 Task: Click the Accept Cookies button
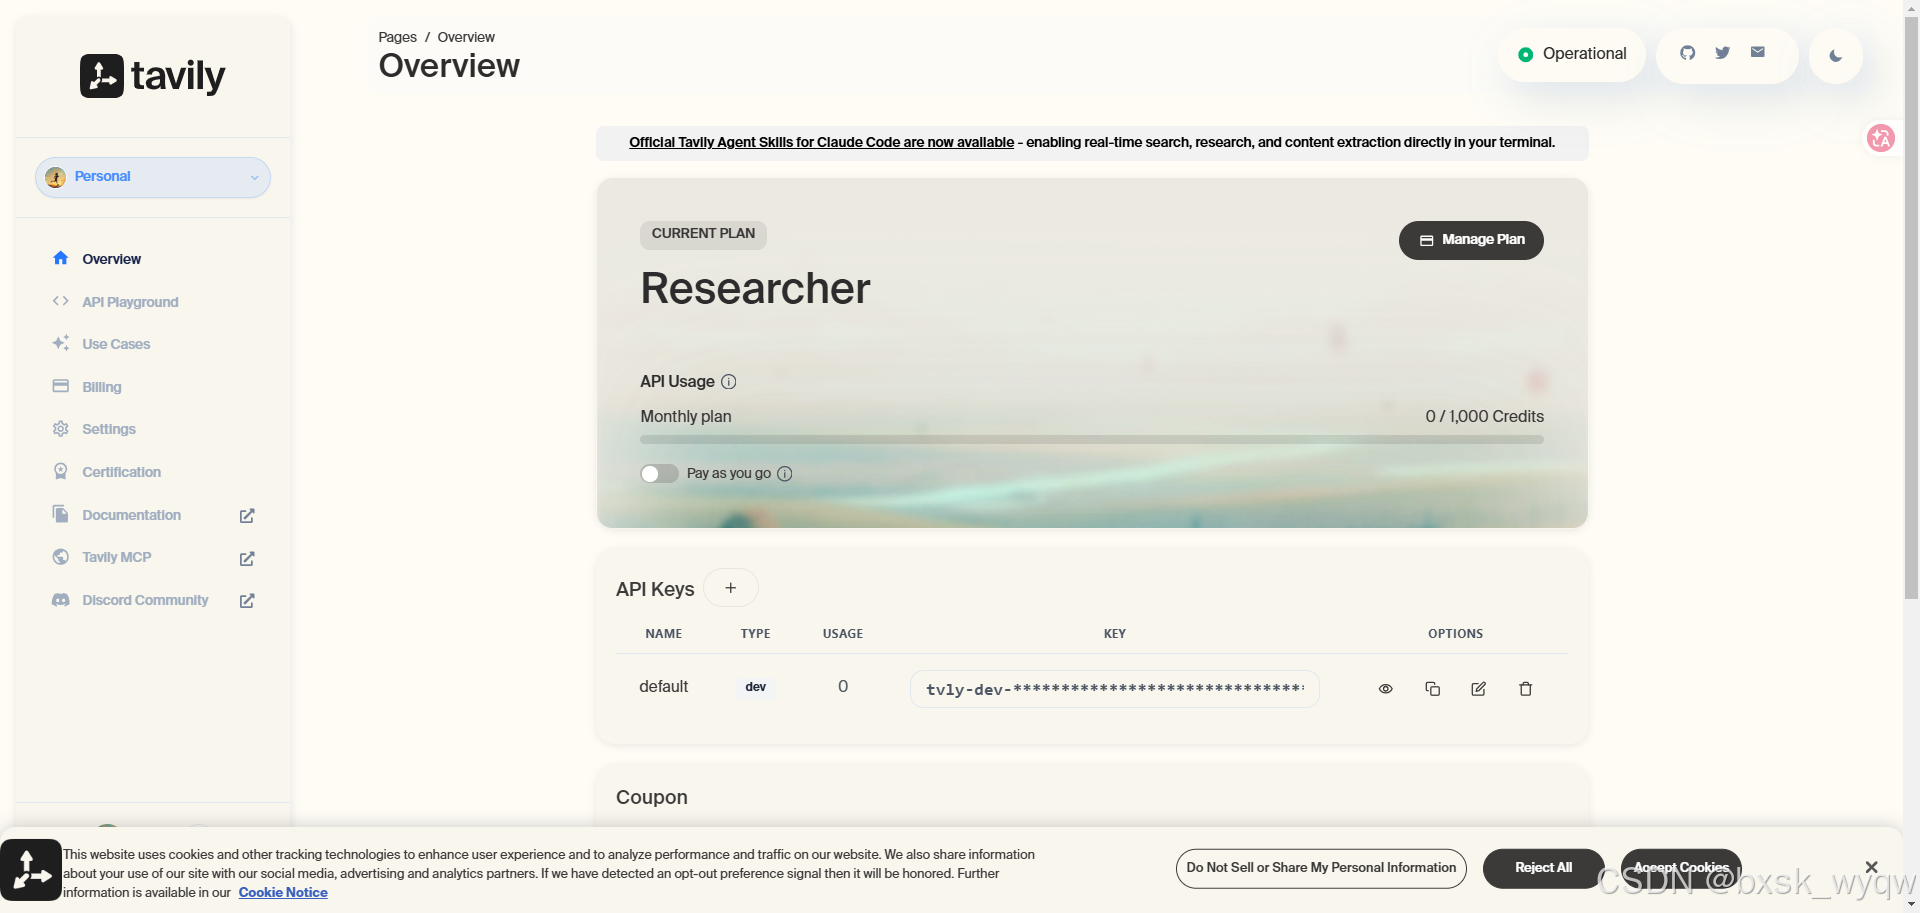pyautogui.click(x=1681, y=868)
